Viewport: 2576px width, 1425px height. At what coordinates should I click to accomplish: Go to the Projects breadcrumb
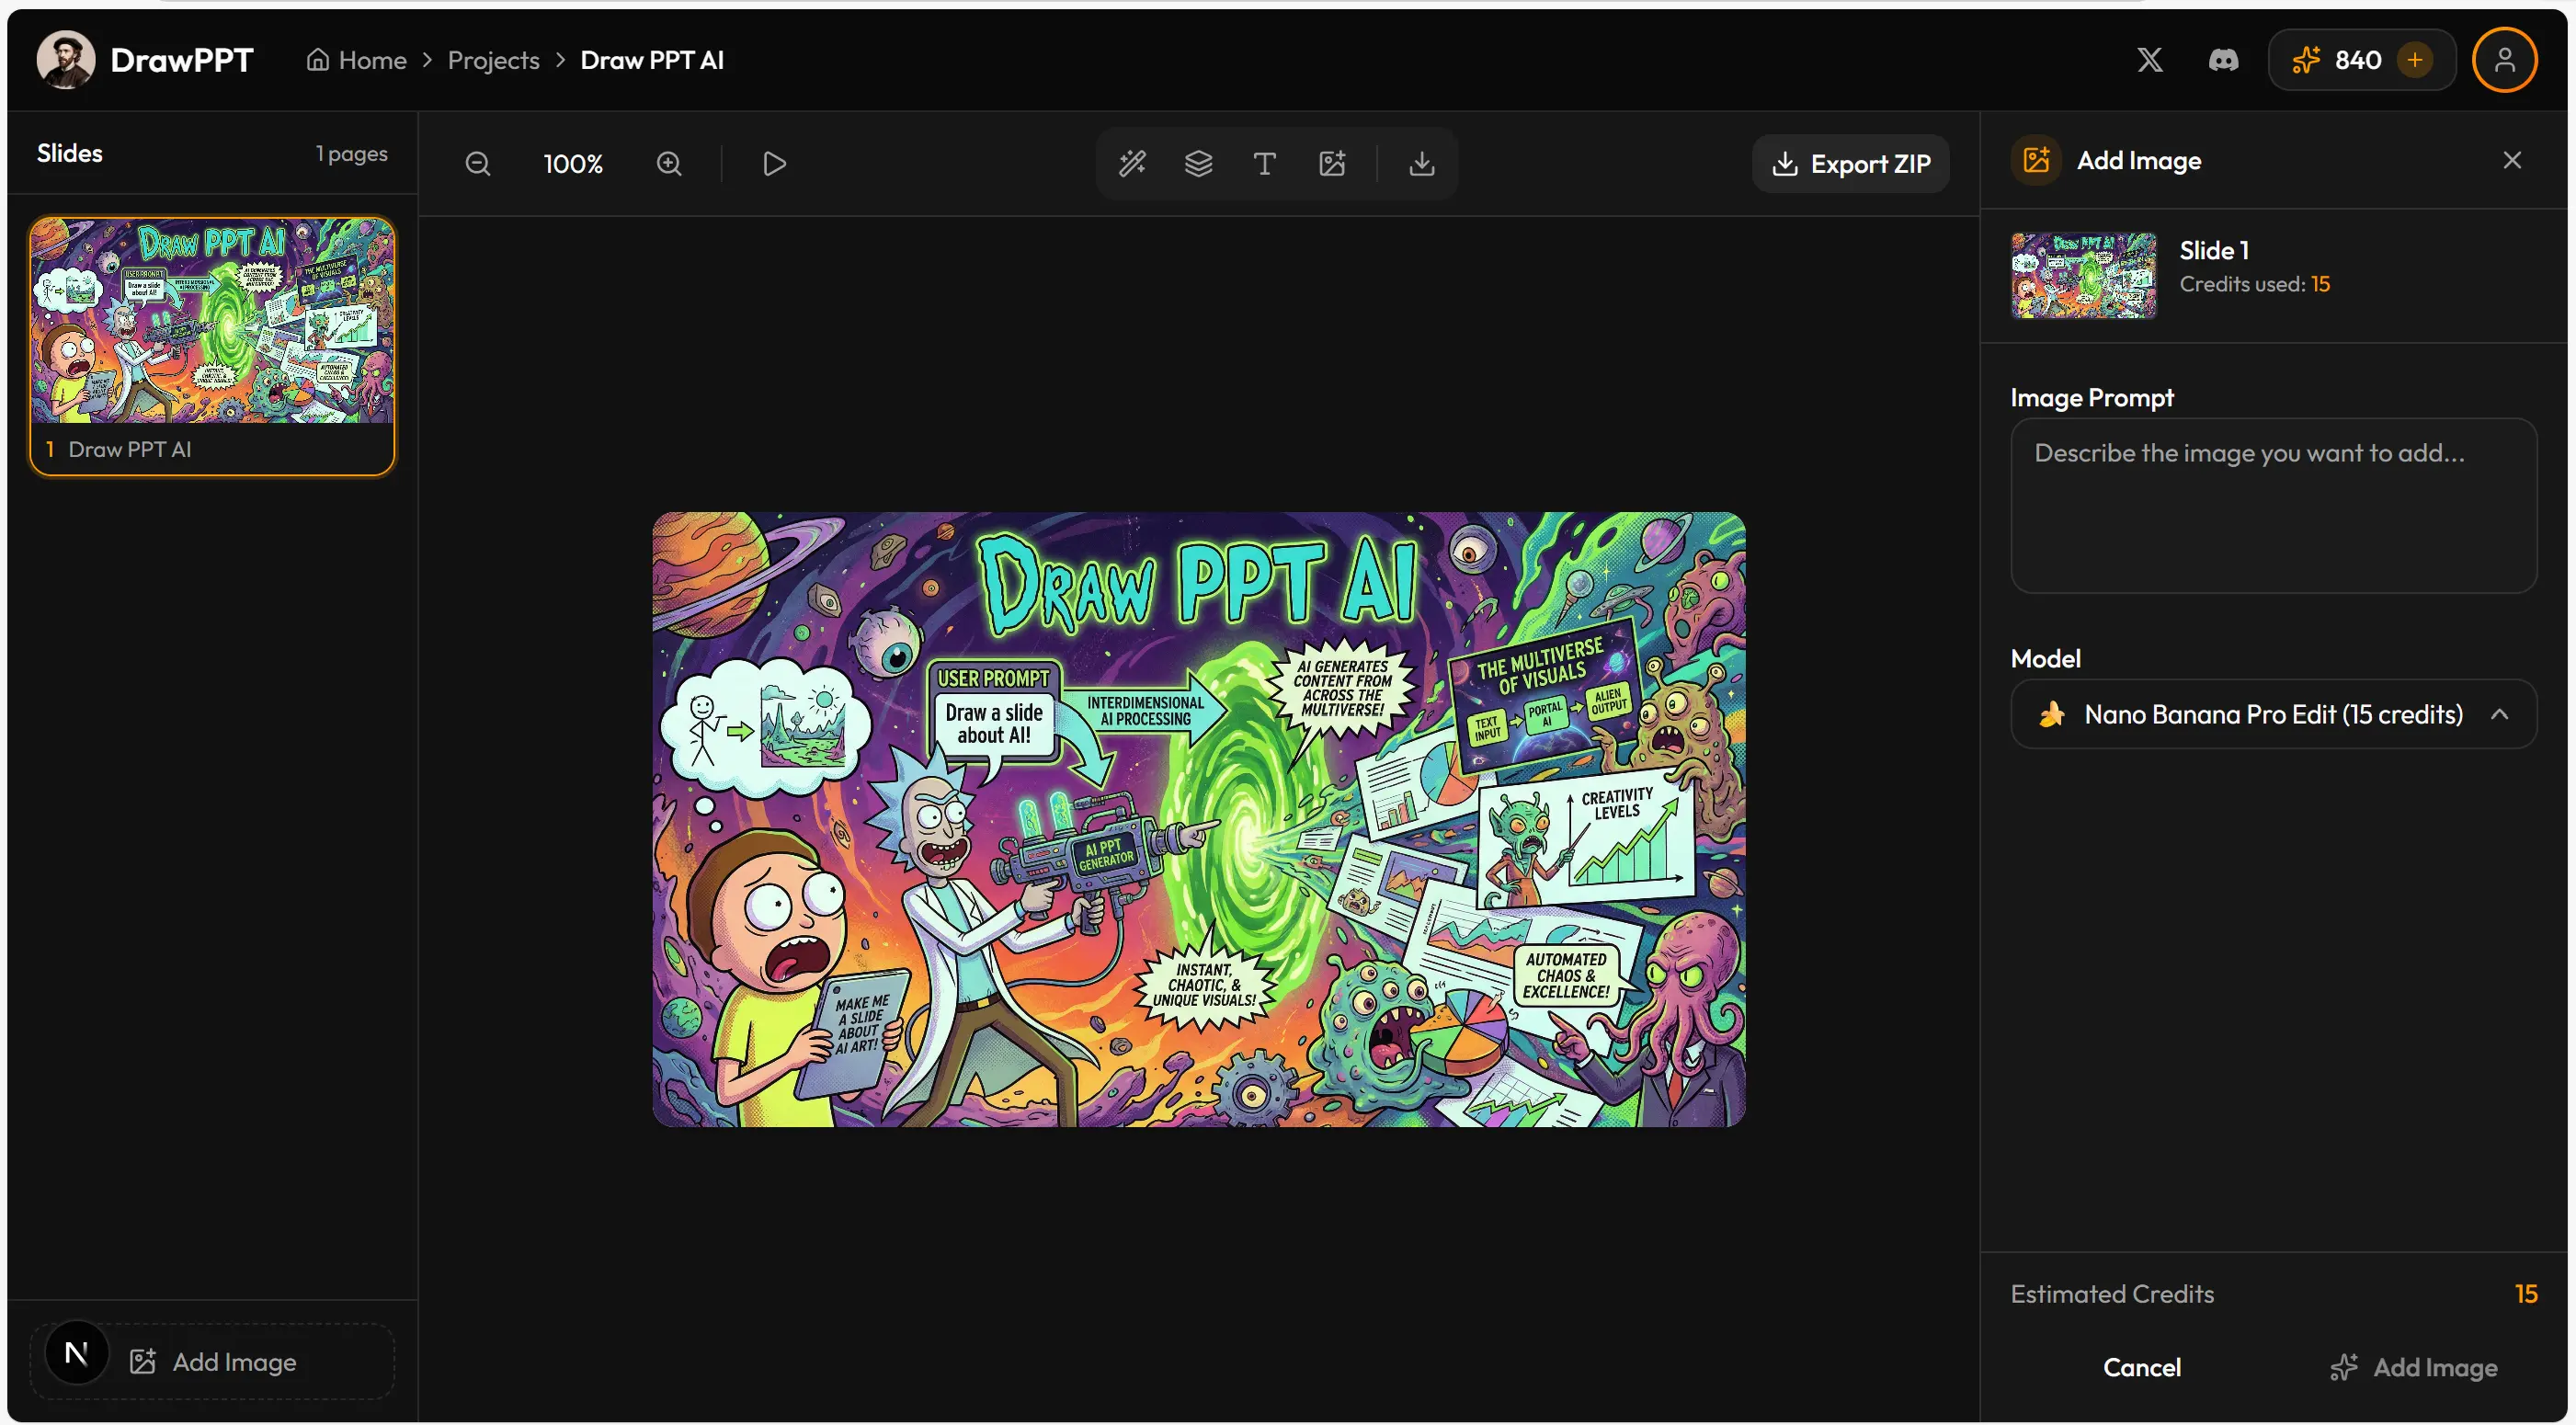tap(493, 60)
